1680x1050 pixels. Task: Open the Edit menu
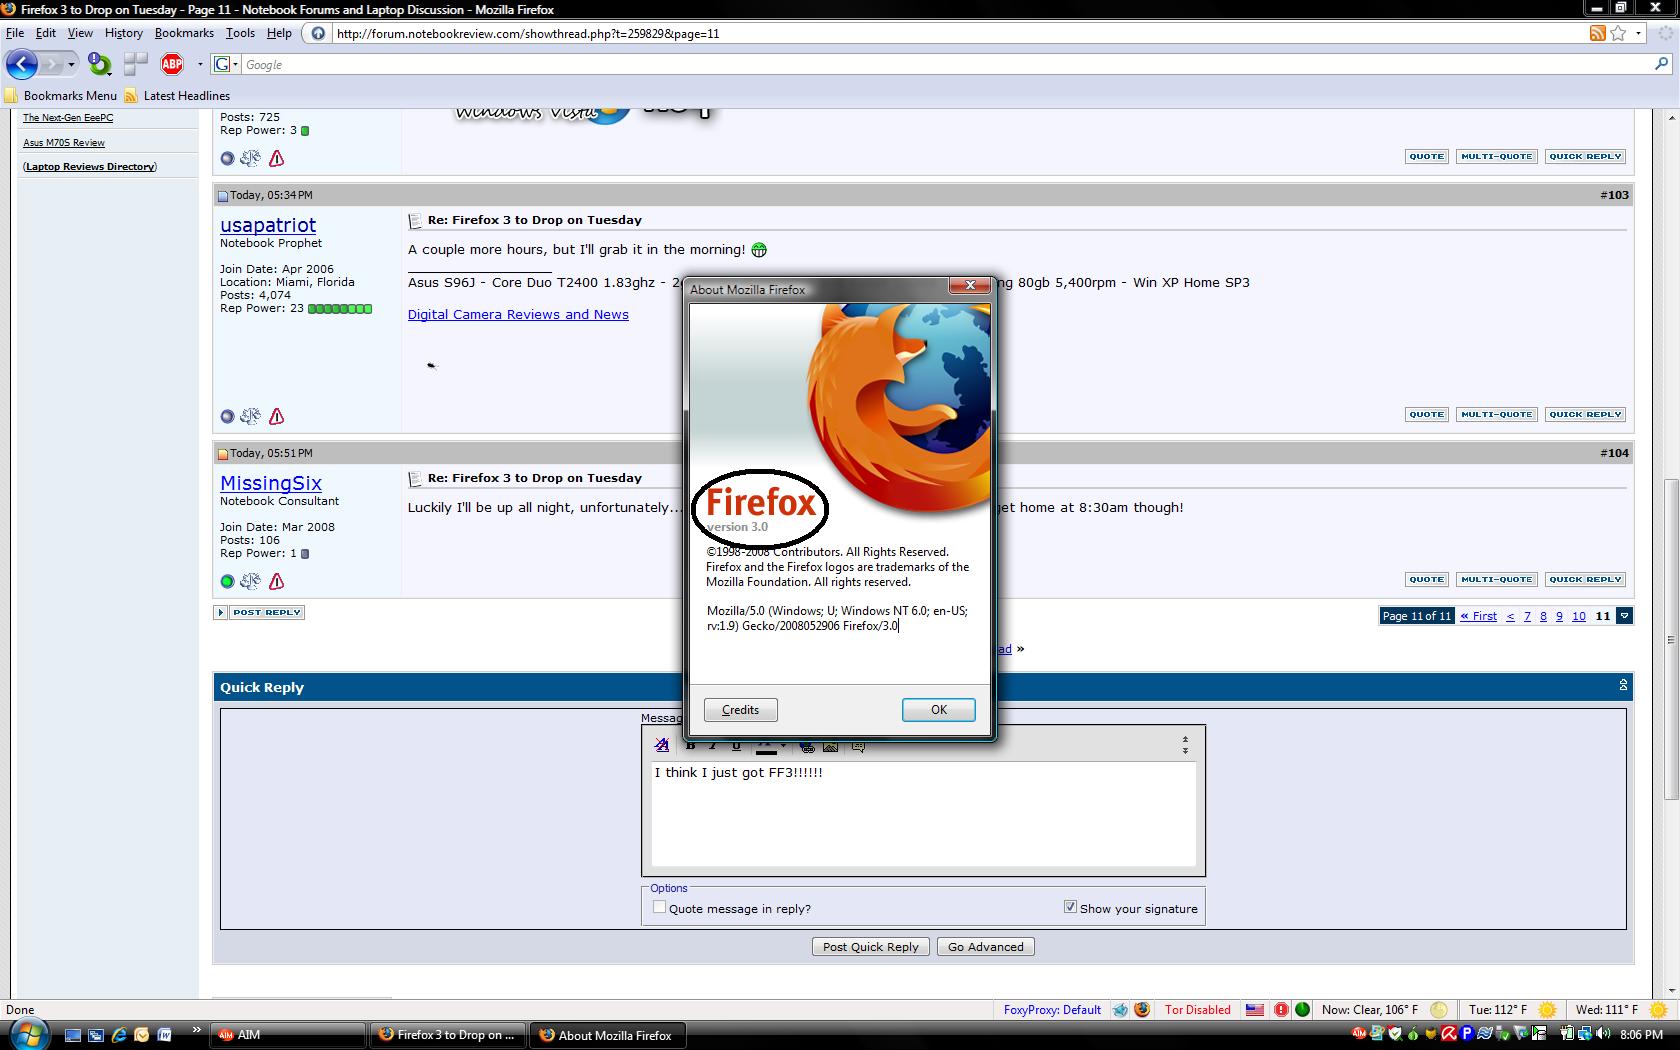pos(46,33)
